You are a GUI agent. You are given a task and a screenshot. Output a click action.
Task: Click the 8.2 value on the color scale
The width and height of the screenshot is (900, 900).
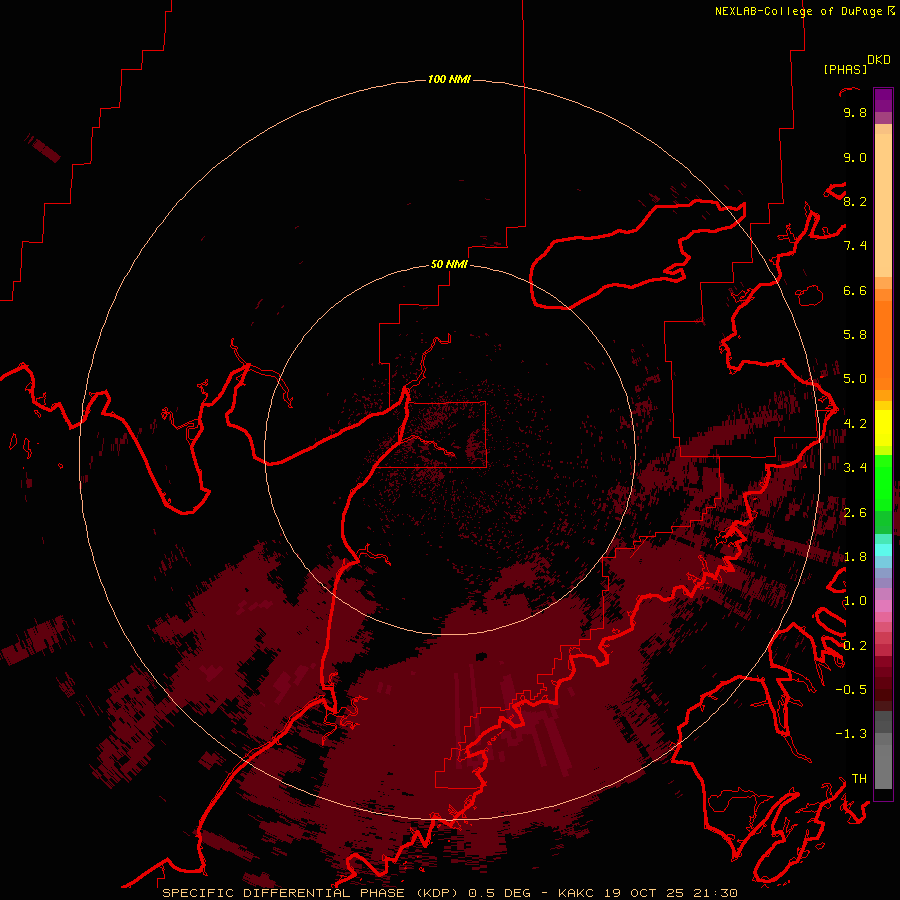pyautogui.click(x=855, y=201)
